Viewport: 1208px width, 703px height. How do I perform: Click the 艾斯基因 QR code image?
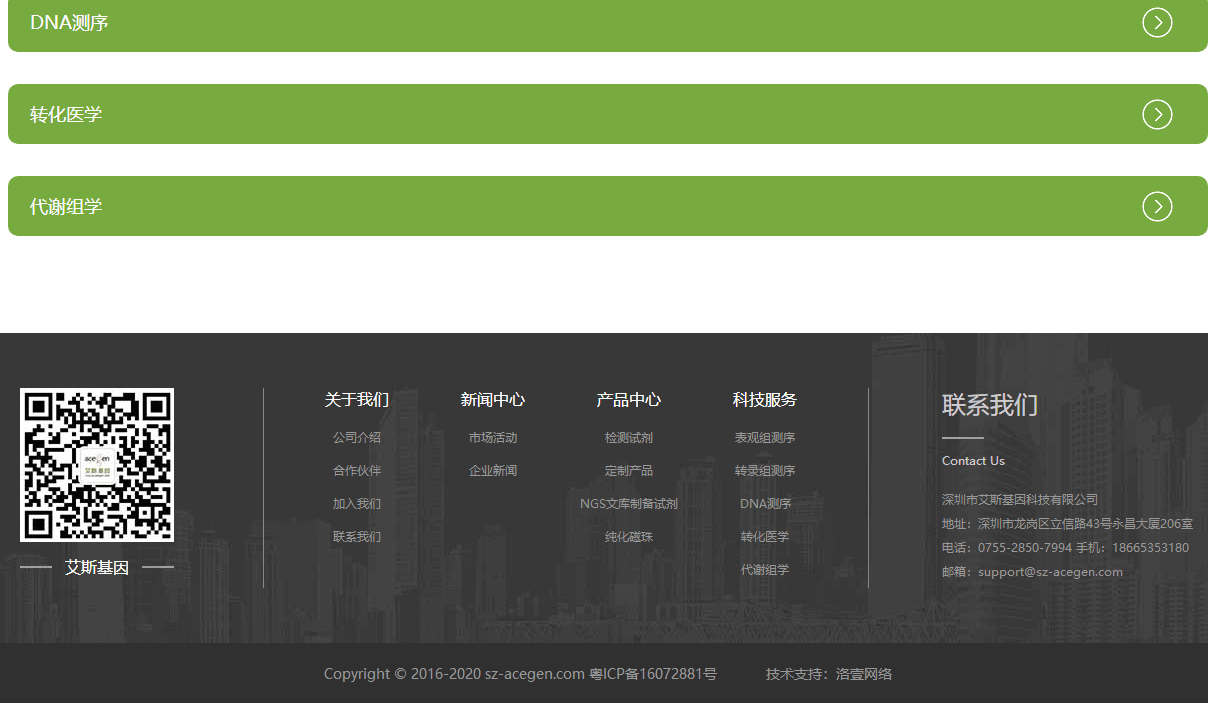pos(97,465)
